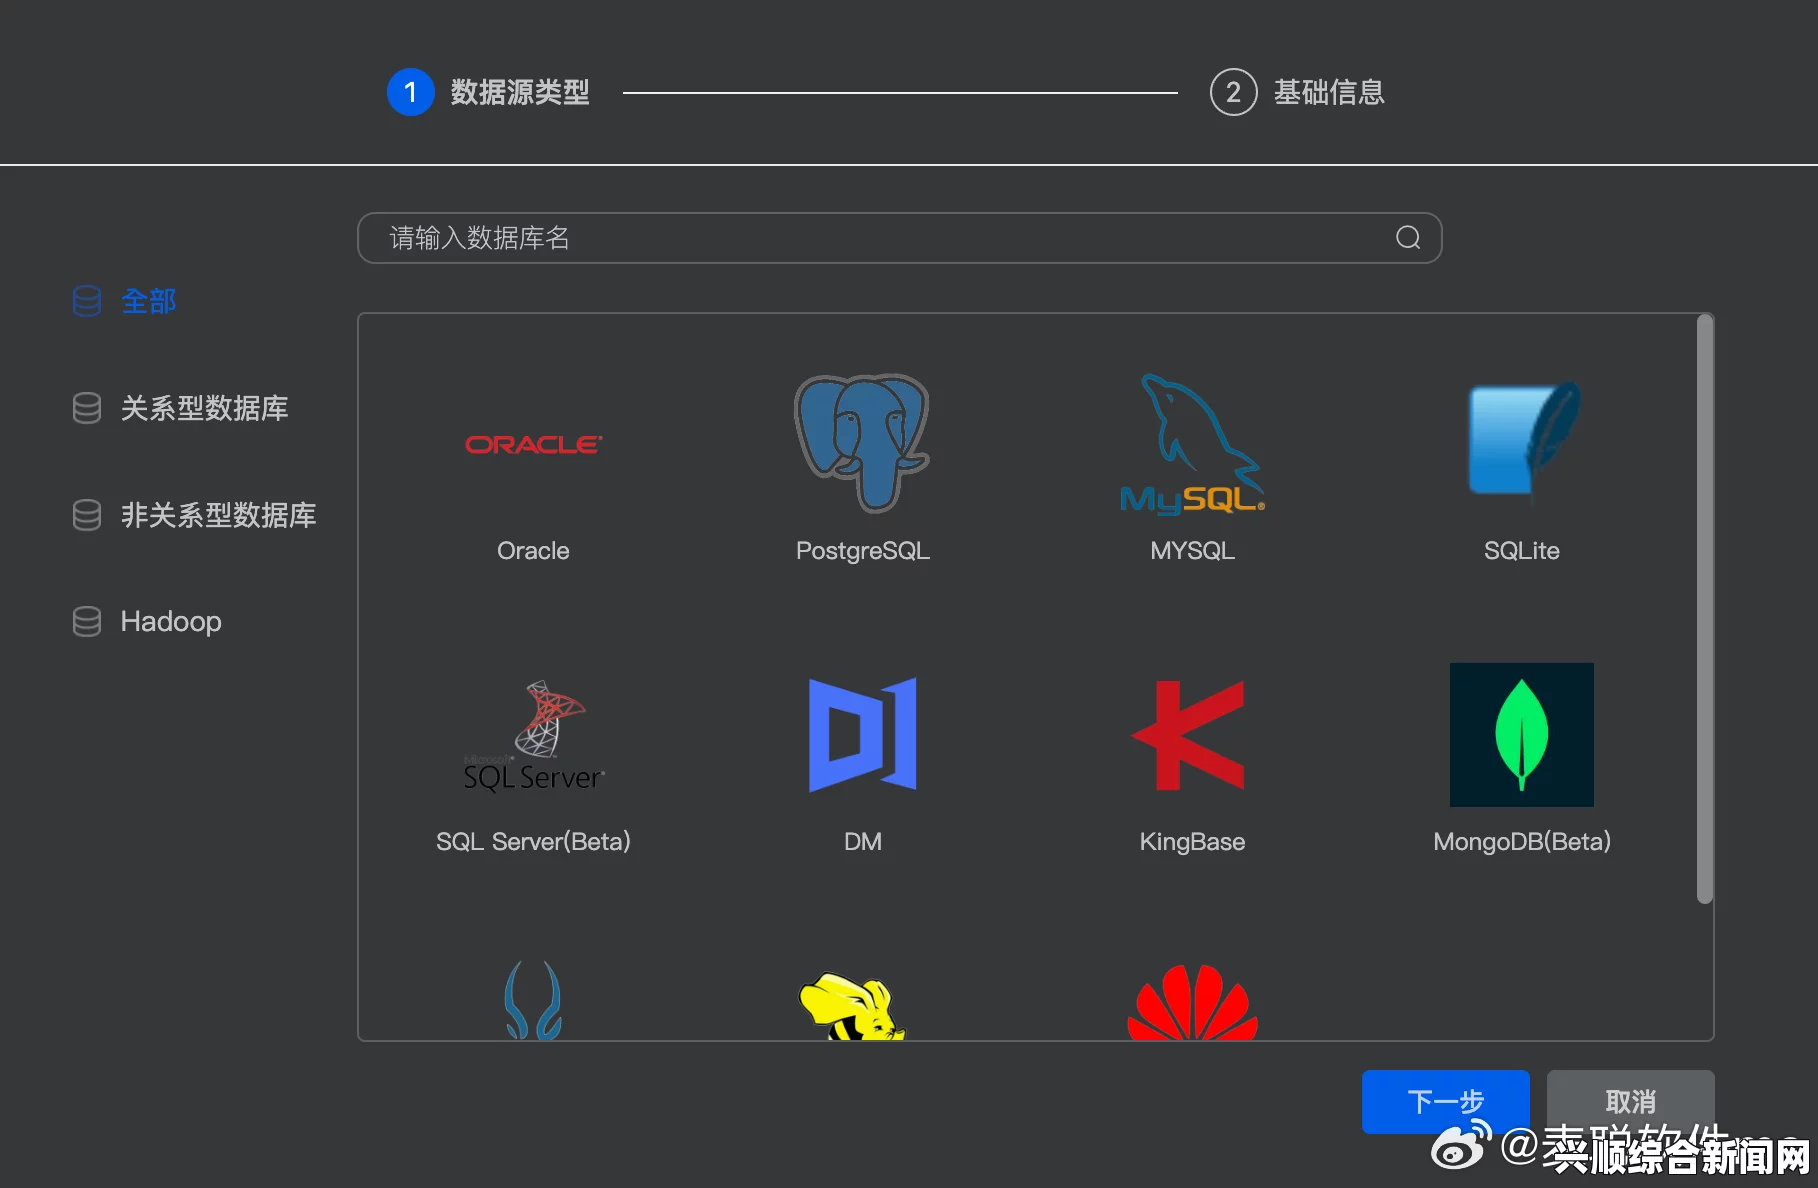Pick the MySQL dolphin logo

(x=1192, y=444)
